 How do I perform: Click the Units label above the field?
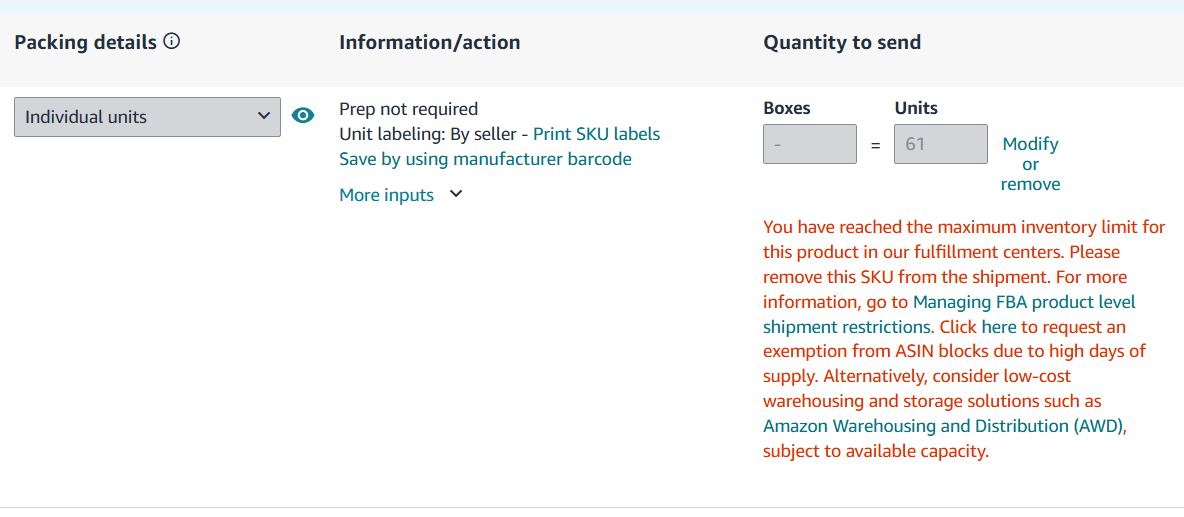(x=916, y=108)
